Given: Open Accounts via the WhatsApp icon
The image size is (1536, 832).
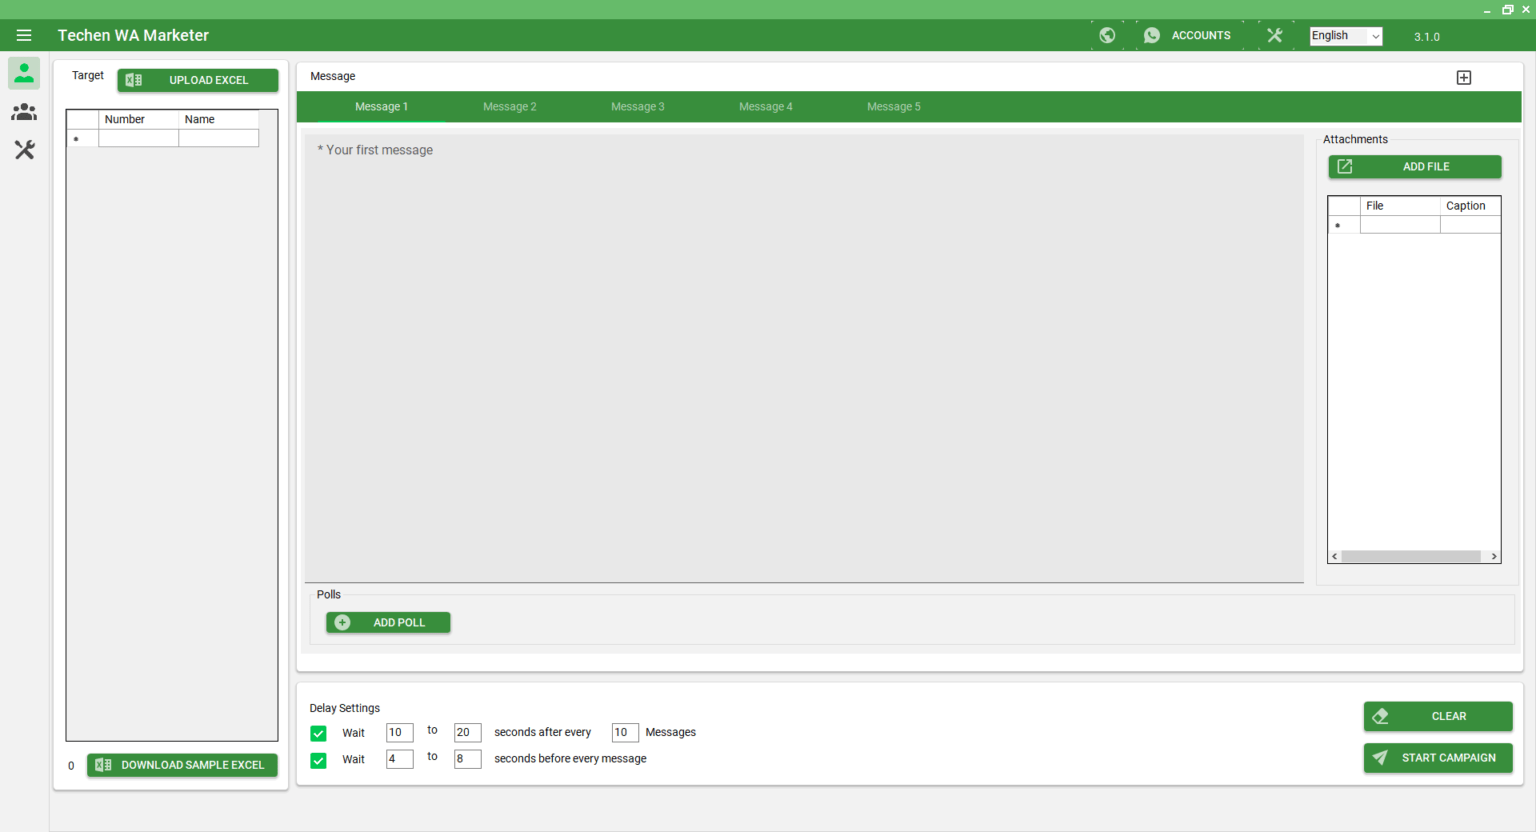Looking at the screenshot, I should 1151,34.
